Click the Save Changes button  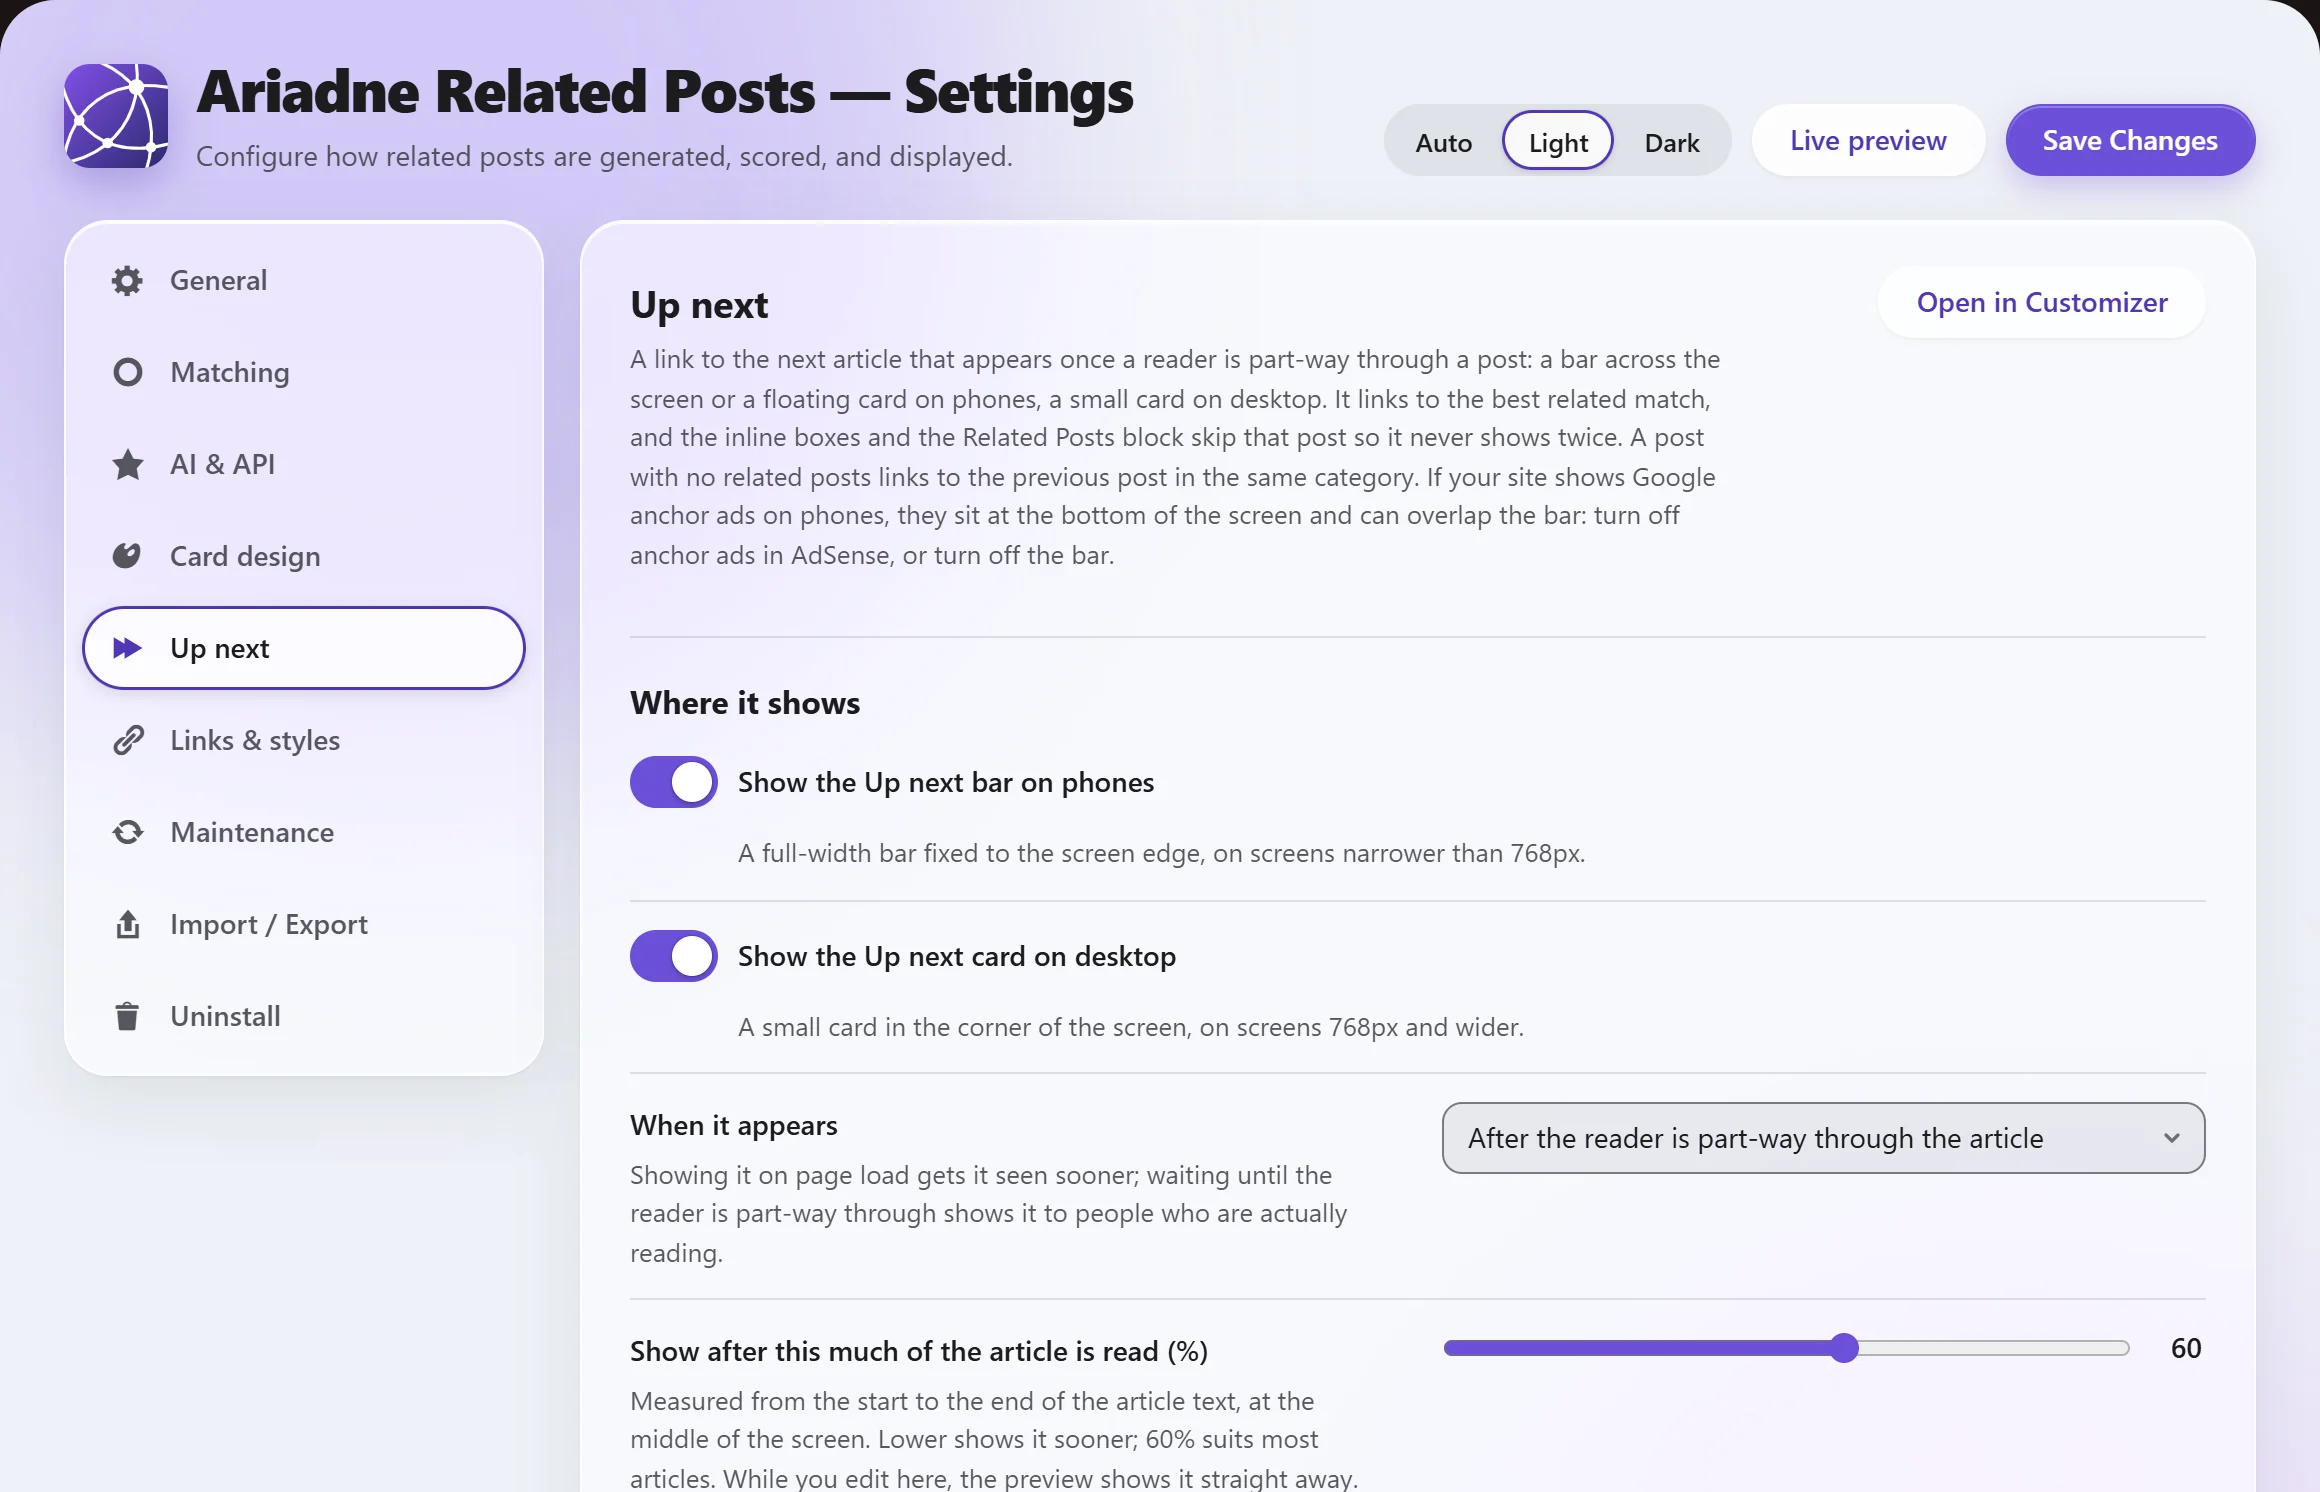point(2130,140)
